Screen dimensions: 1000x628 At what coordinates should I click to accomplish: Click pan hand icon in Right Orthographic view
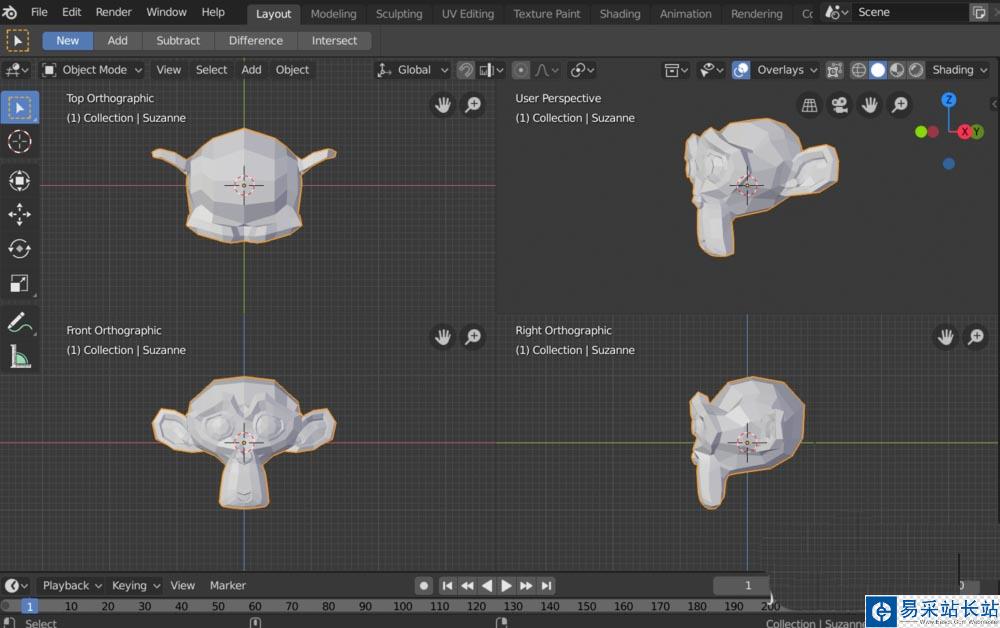click(946, 337)
